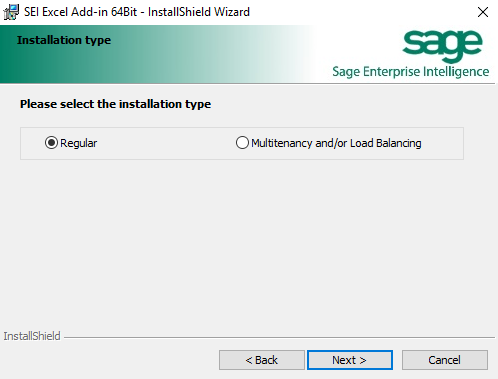Go to the next step with Next >

350,360
